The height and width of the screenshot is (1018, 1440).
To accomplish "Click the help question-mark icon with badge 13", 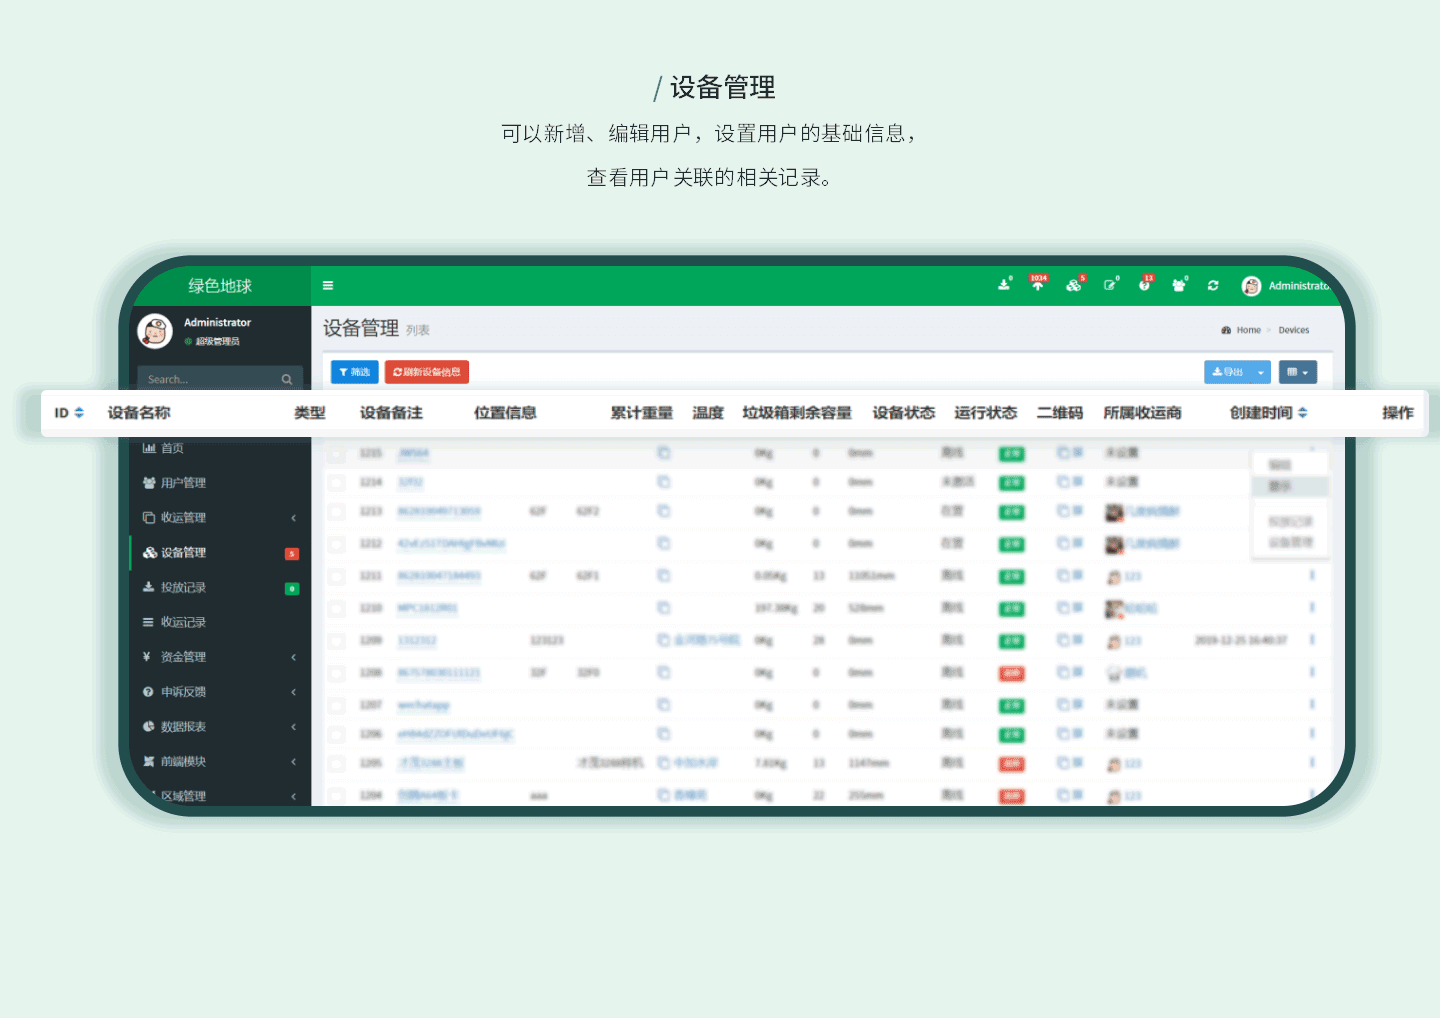I will coord(1144,285).
